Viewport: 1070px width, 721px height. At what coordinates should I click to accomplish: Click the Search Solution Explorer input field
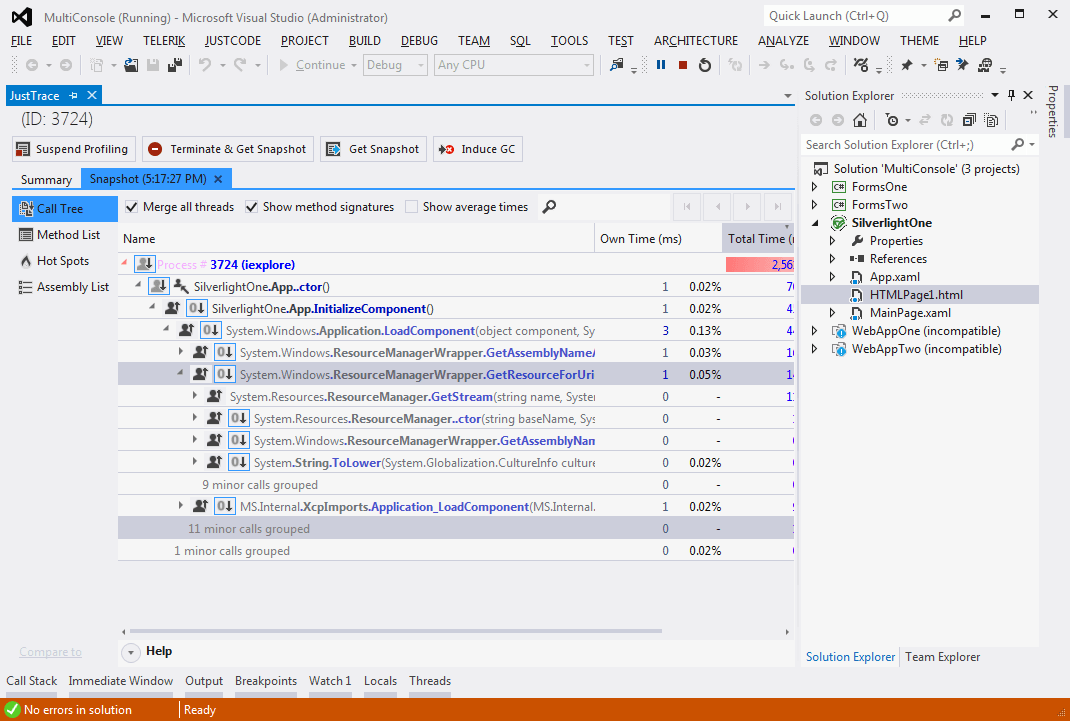904,145
